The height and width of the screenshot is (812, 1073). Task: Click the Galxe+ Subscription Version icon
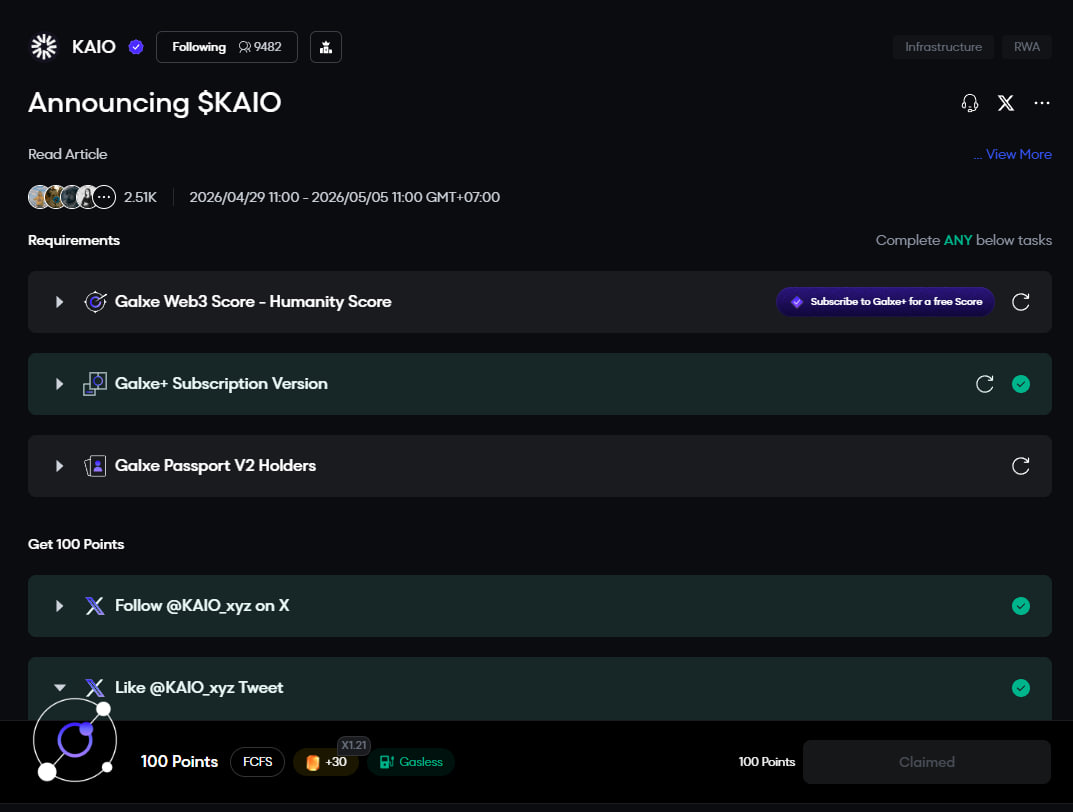click(95, 384)
